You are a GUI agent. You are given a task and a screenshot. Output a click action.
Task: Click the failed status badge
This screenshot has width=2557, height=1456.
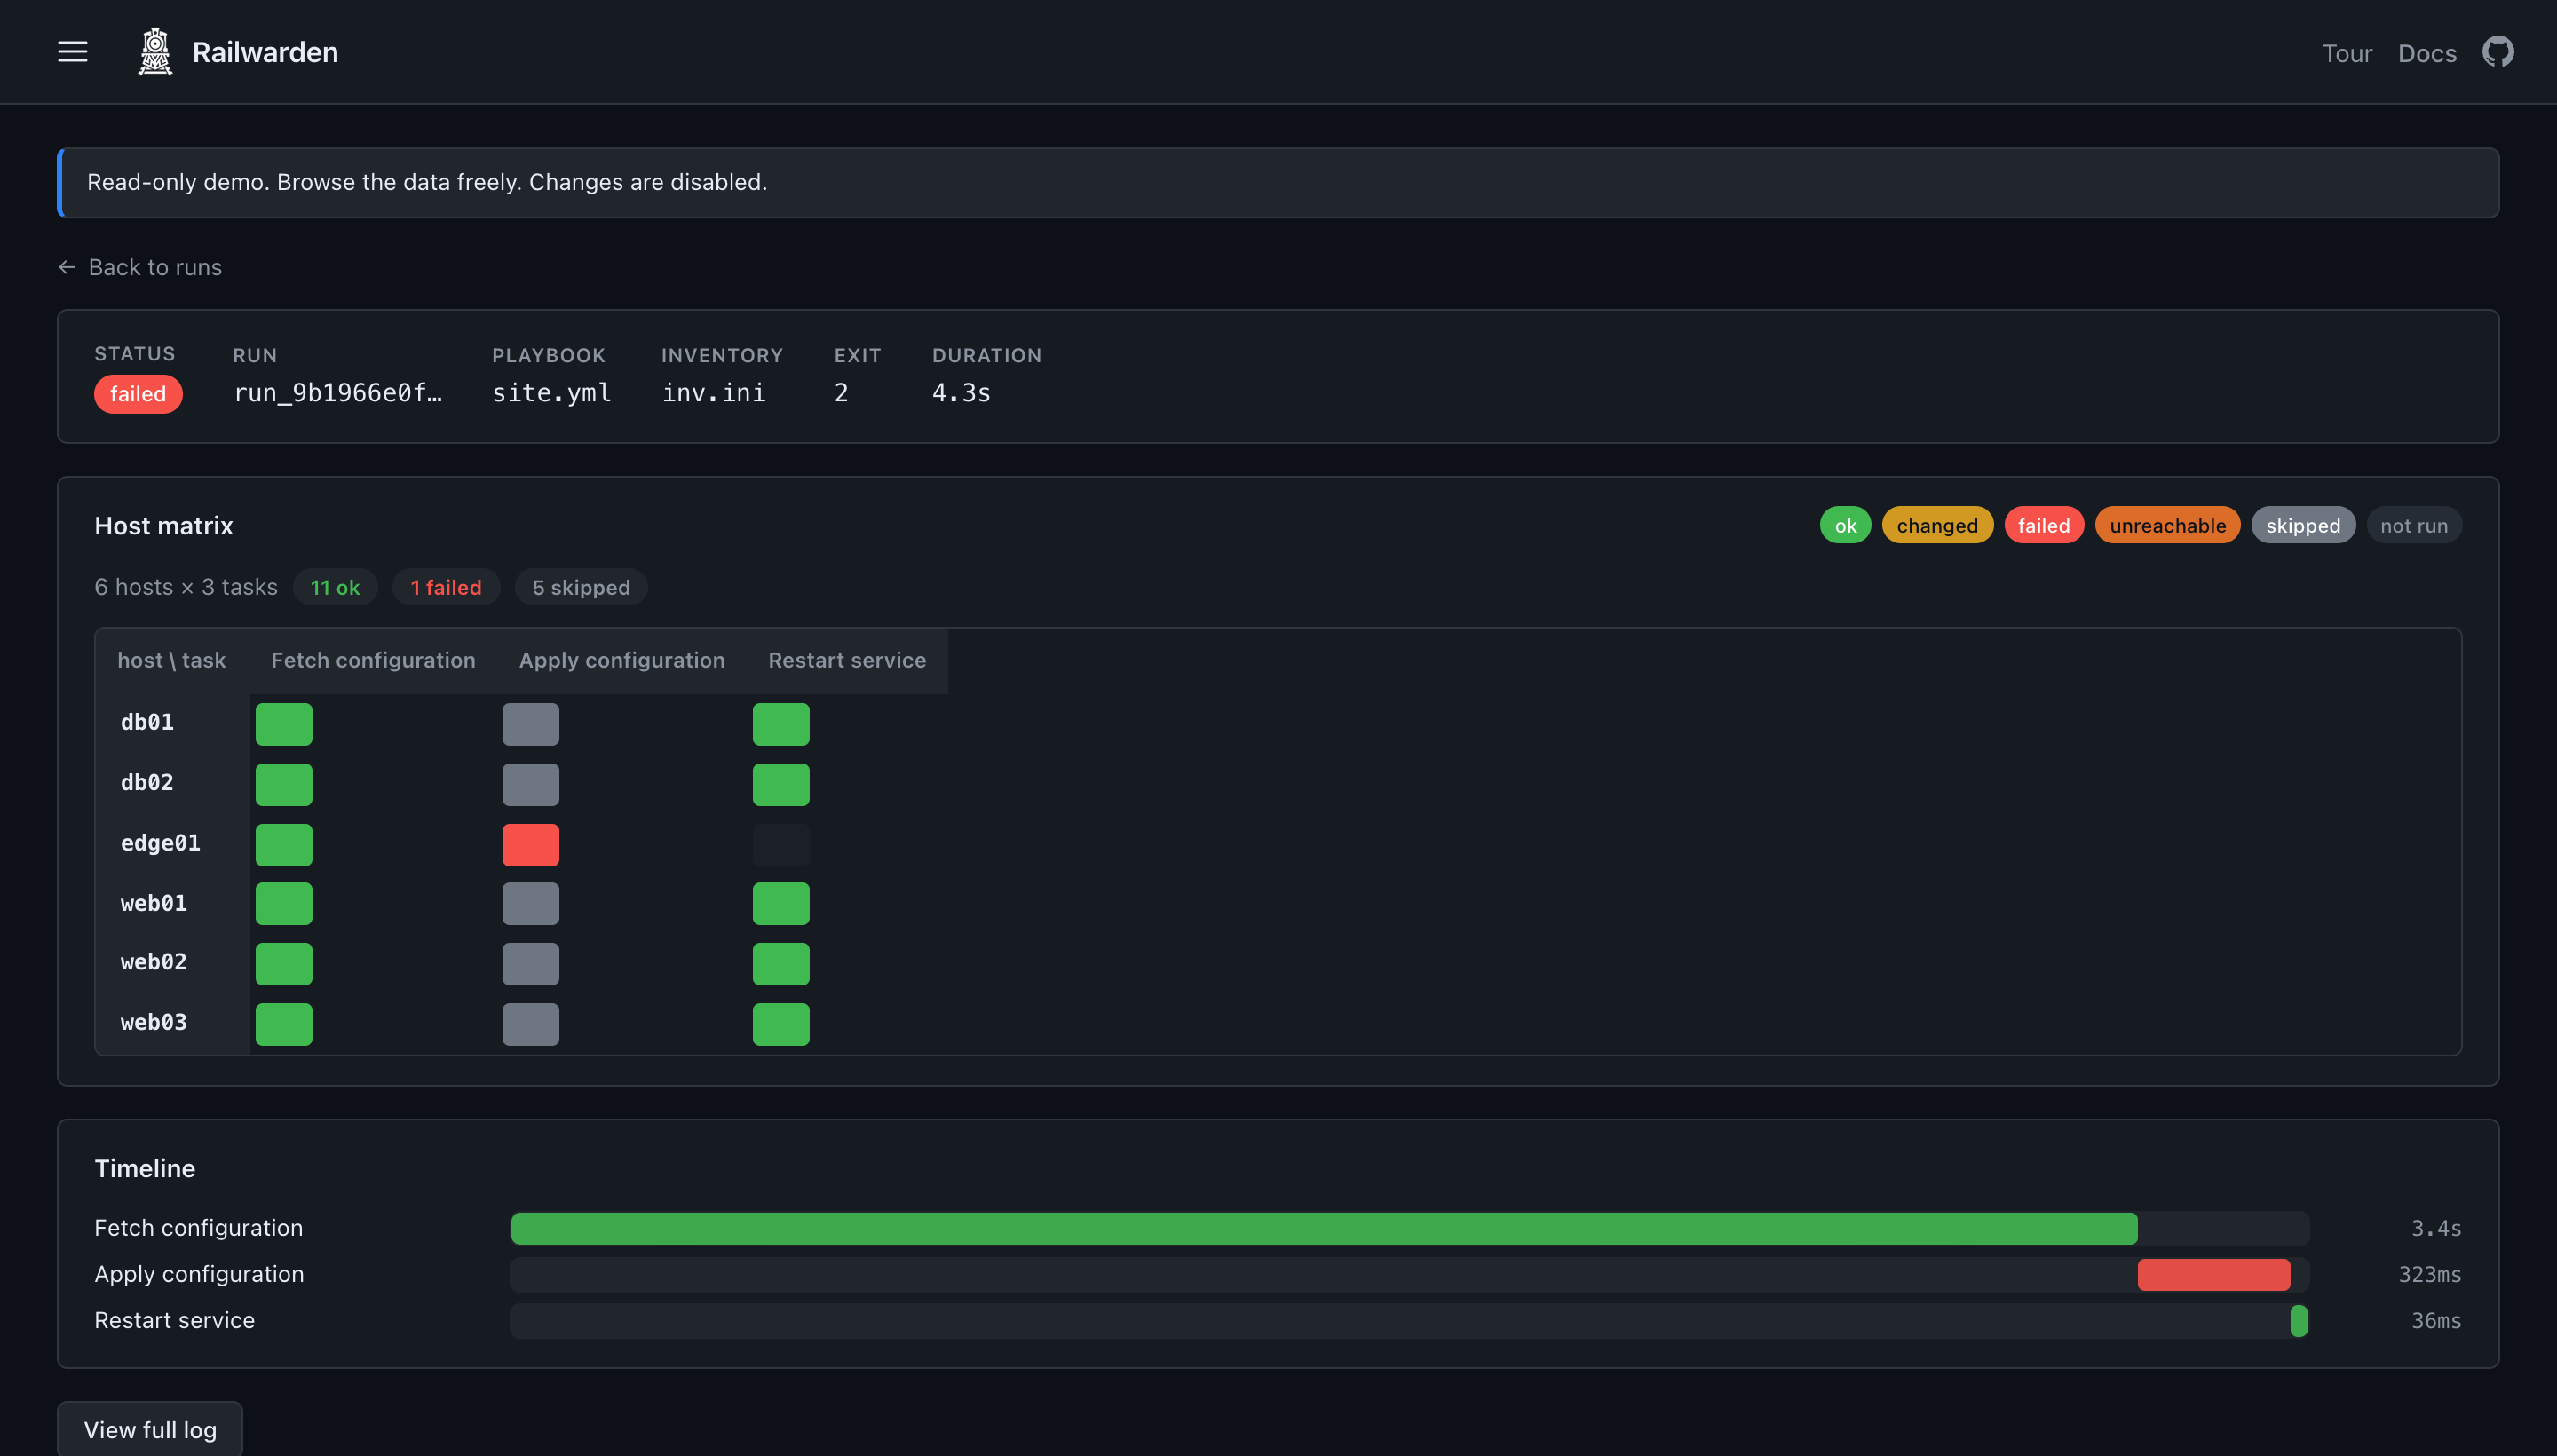138,394
